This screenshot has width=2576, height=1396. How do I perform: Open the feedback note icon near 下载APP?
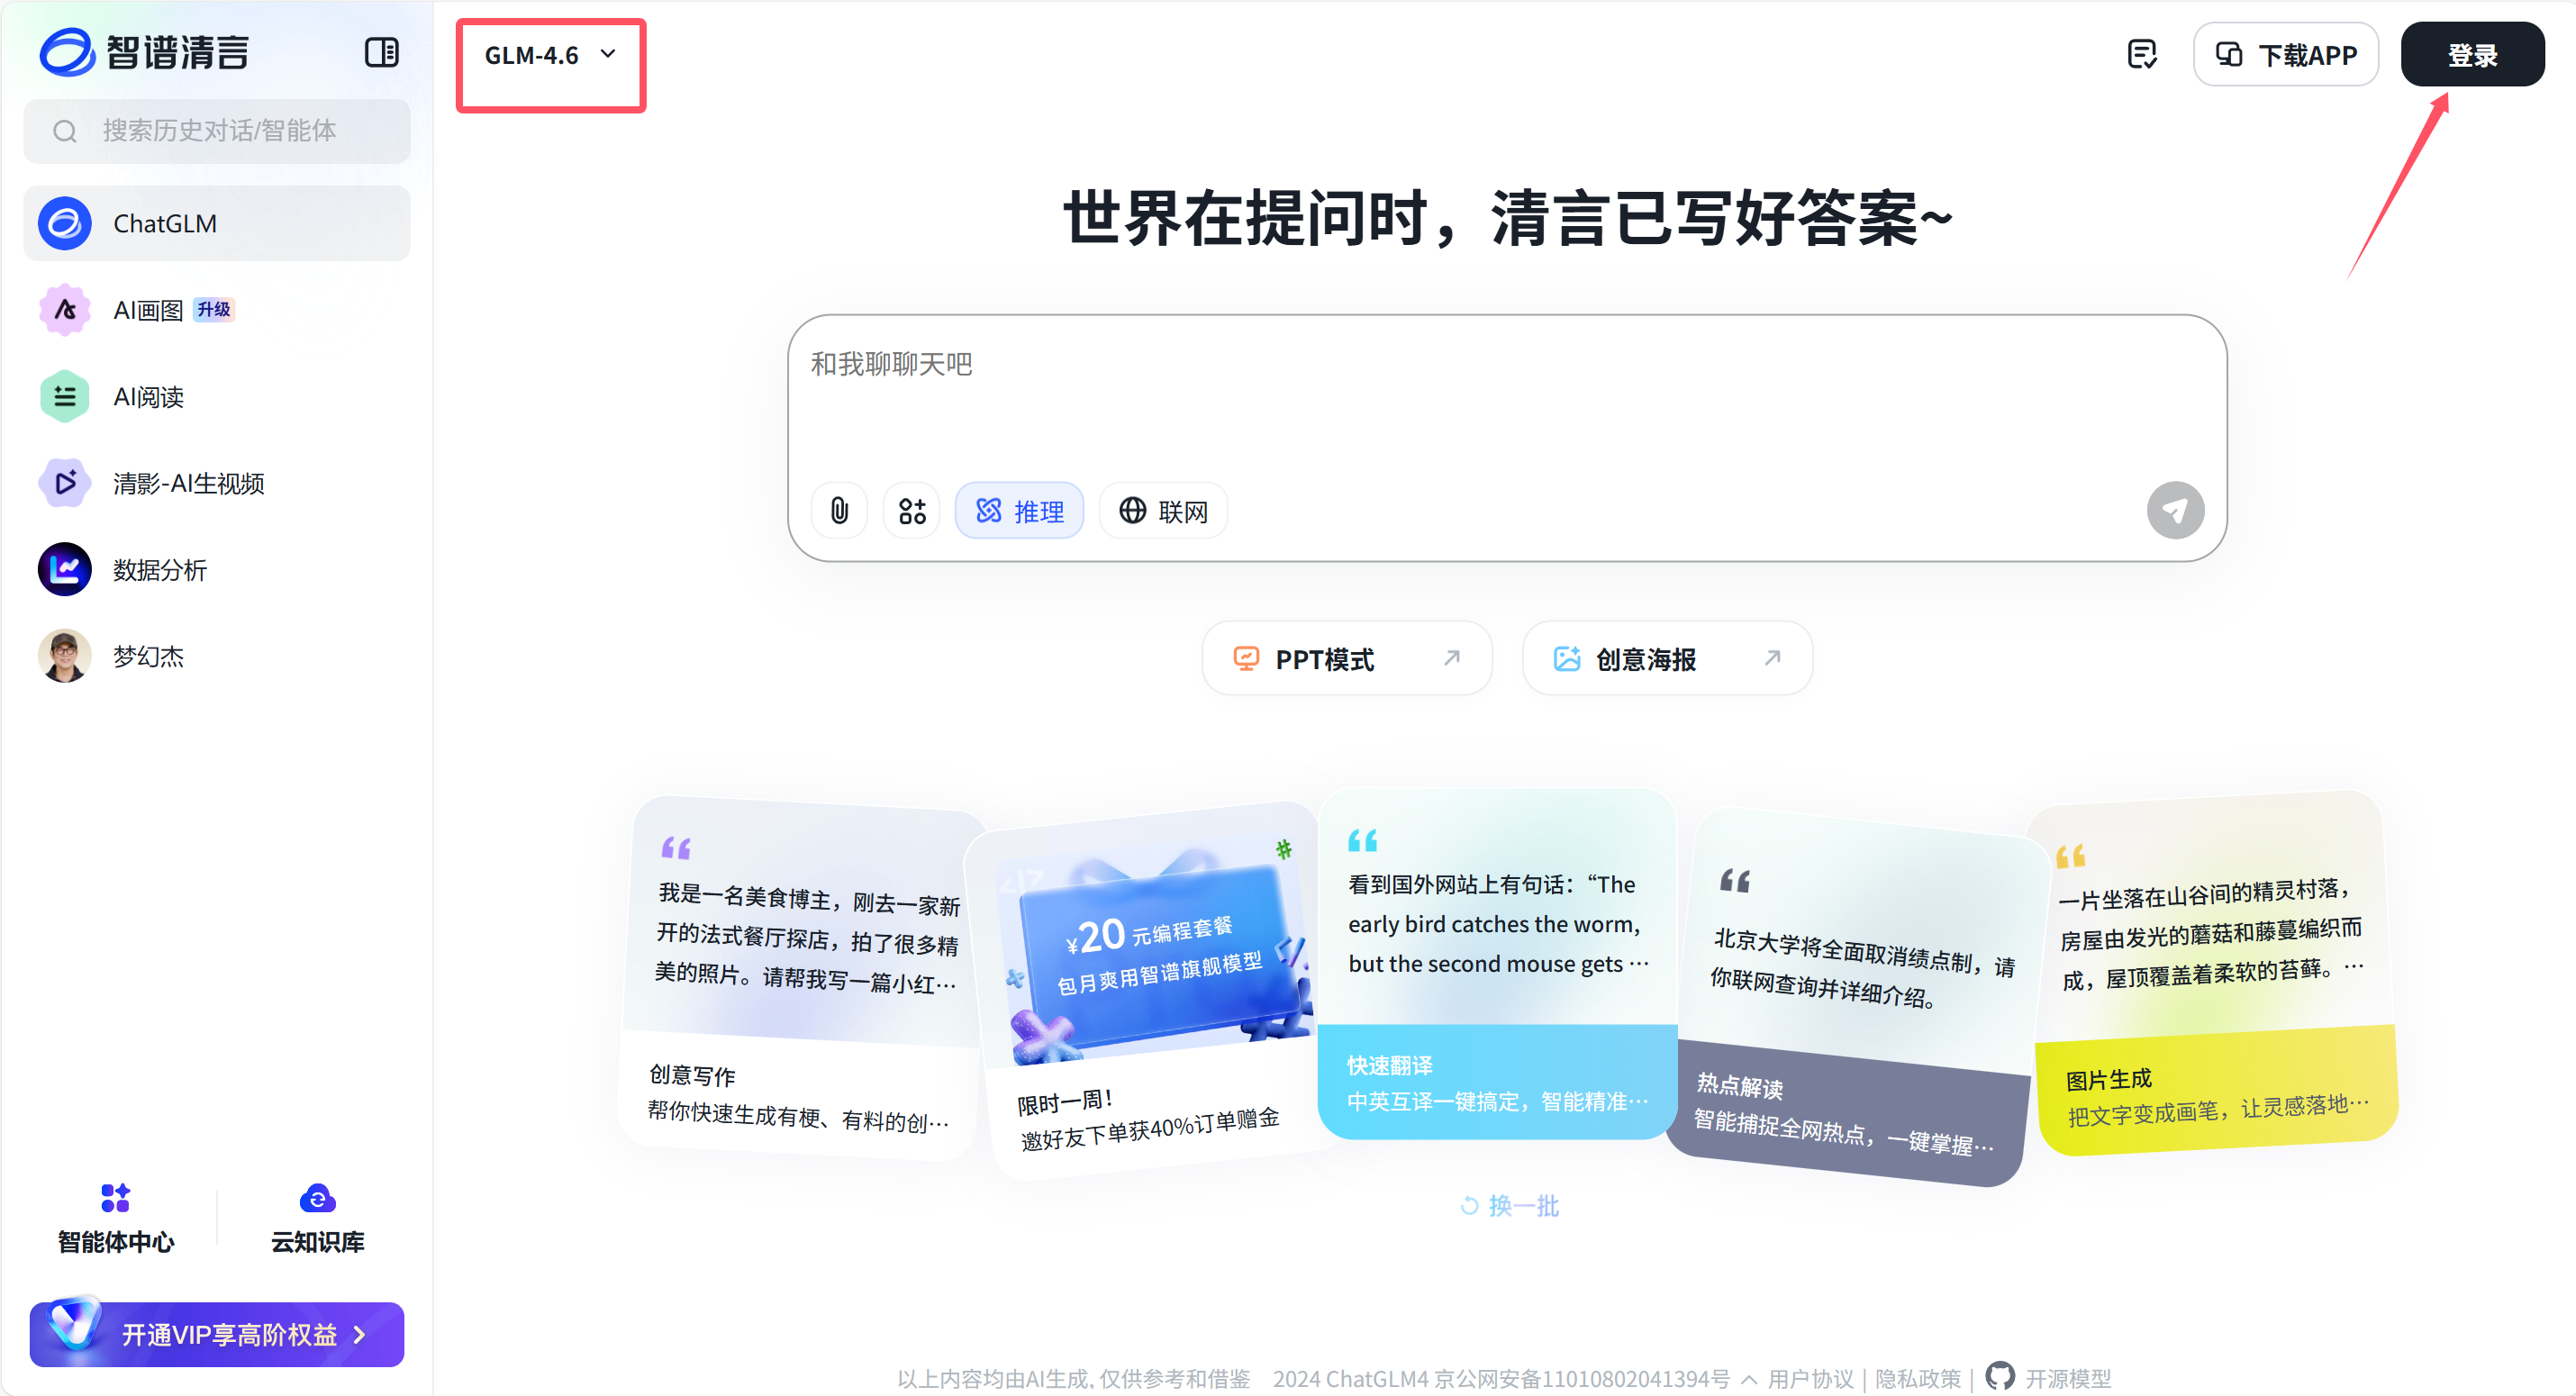click(x=2141, y=55)
